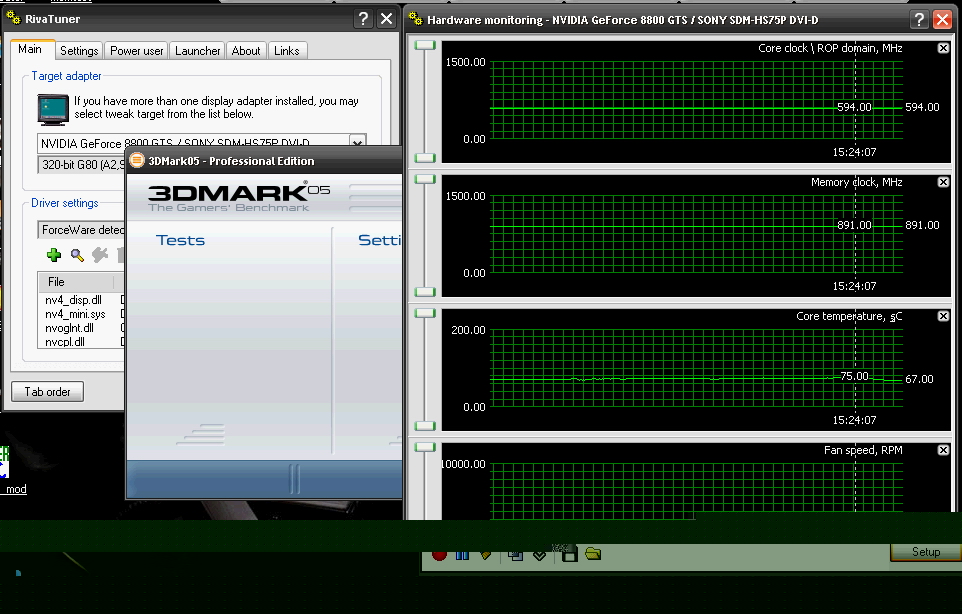
Task: Close the Core clock graph with its X
Action: (x=944, y=48)
